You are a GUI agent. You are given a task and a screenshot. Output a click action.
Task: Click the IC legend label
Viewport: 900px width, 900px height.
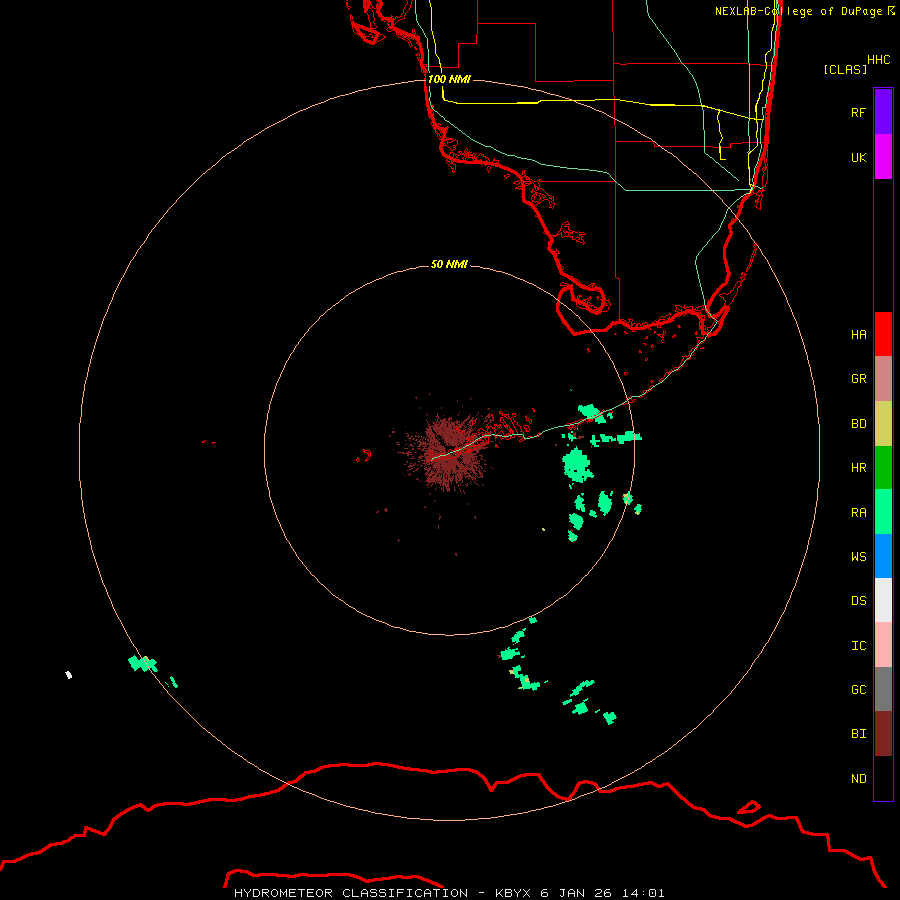click(858, 646)
